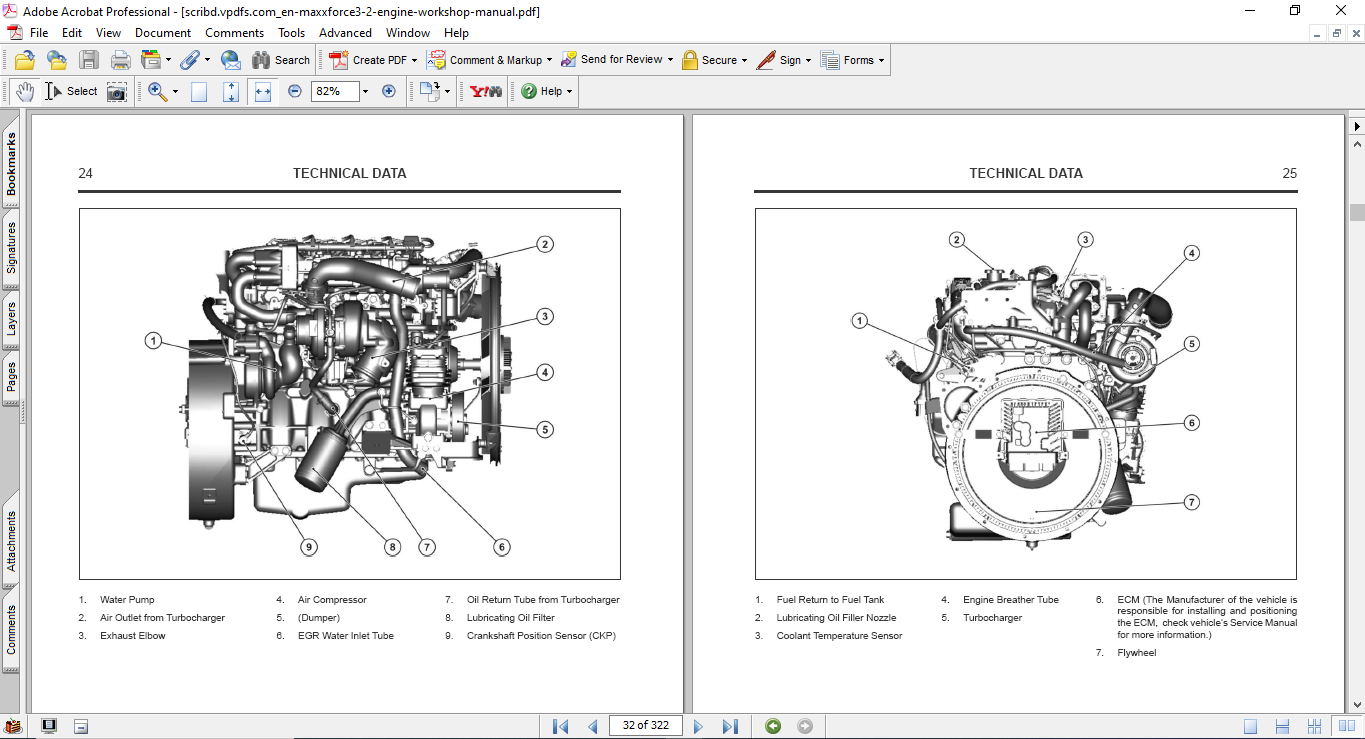Image resolution: width=1365 pixels, height=739 pixels.
Task: Click the page number input field
Action: (645, 726)
